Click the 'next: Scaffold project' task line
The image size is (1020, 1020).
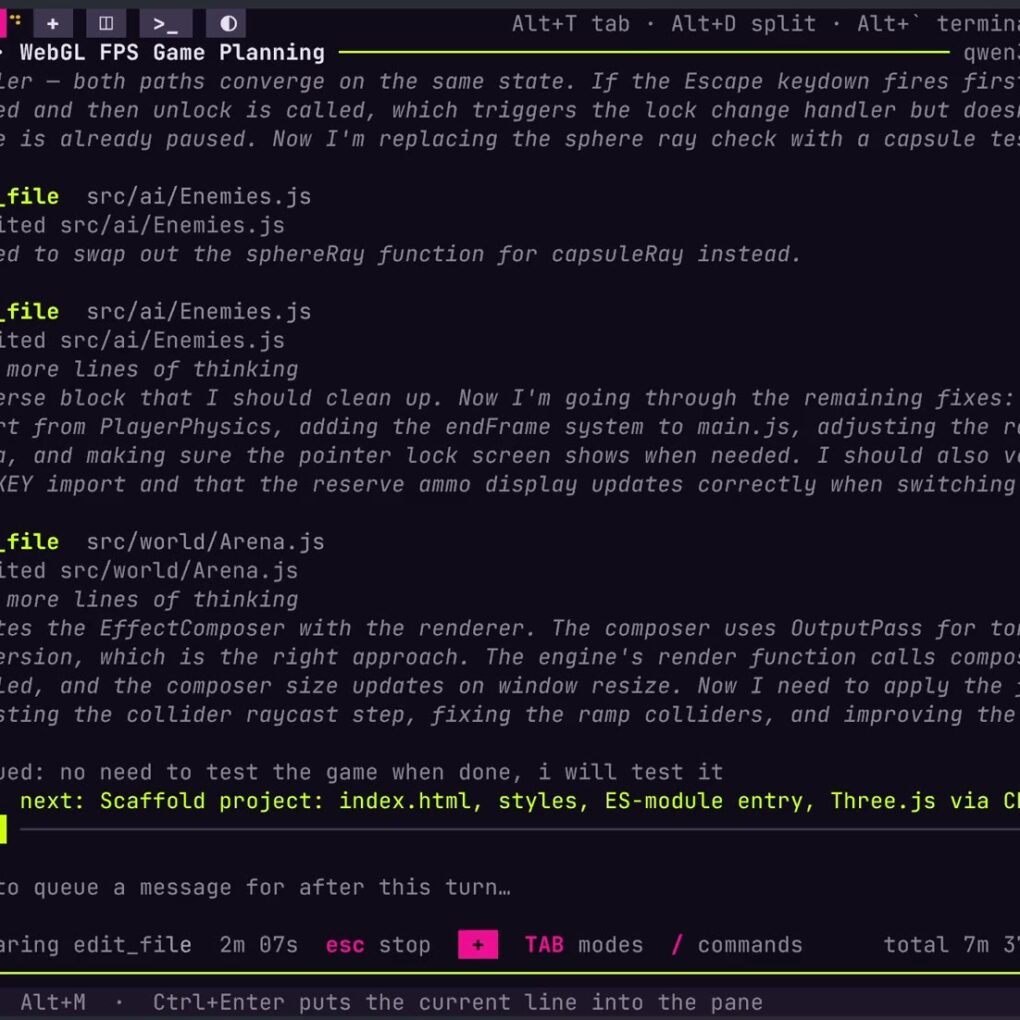pos(520,801)
